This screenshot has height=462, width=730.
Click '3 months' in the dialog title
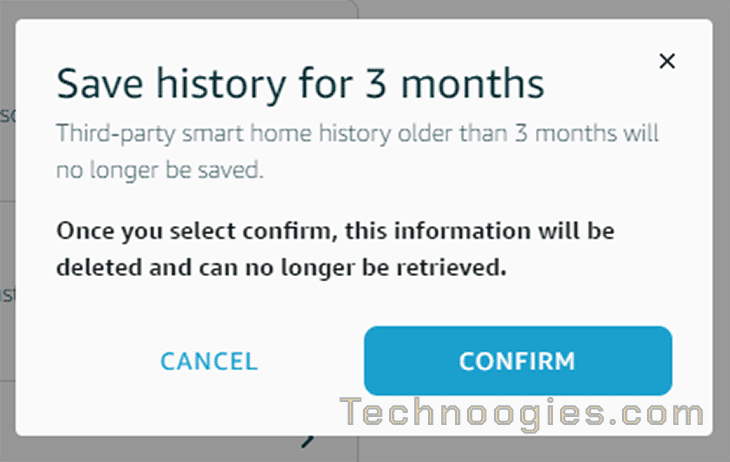pos(454,84)
